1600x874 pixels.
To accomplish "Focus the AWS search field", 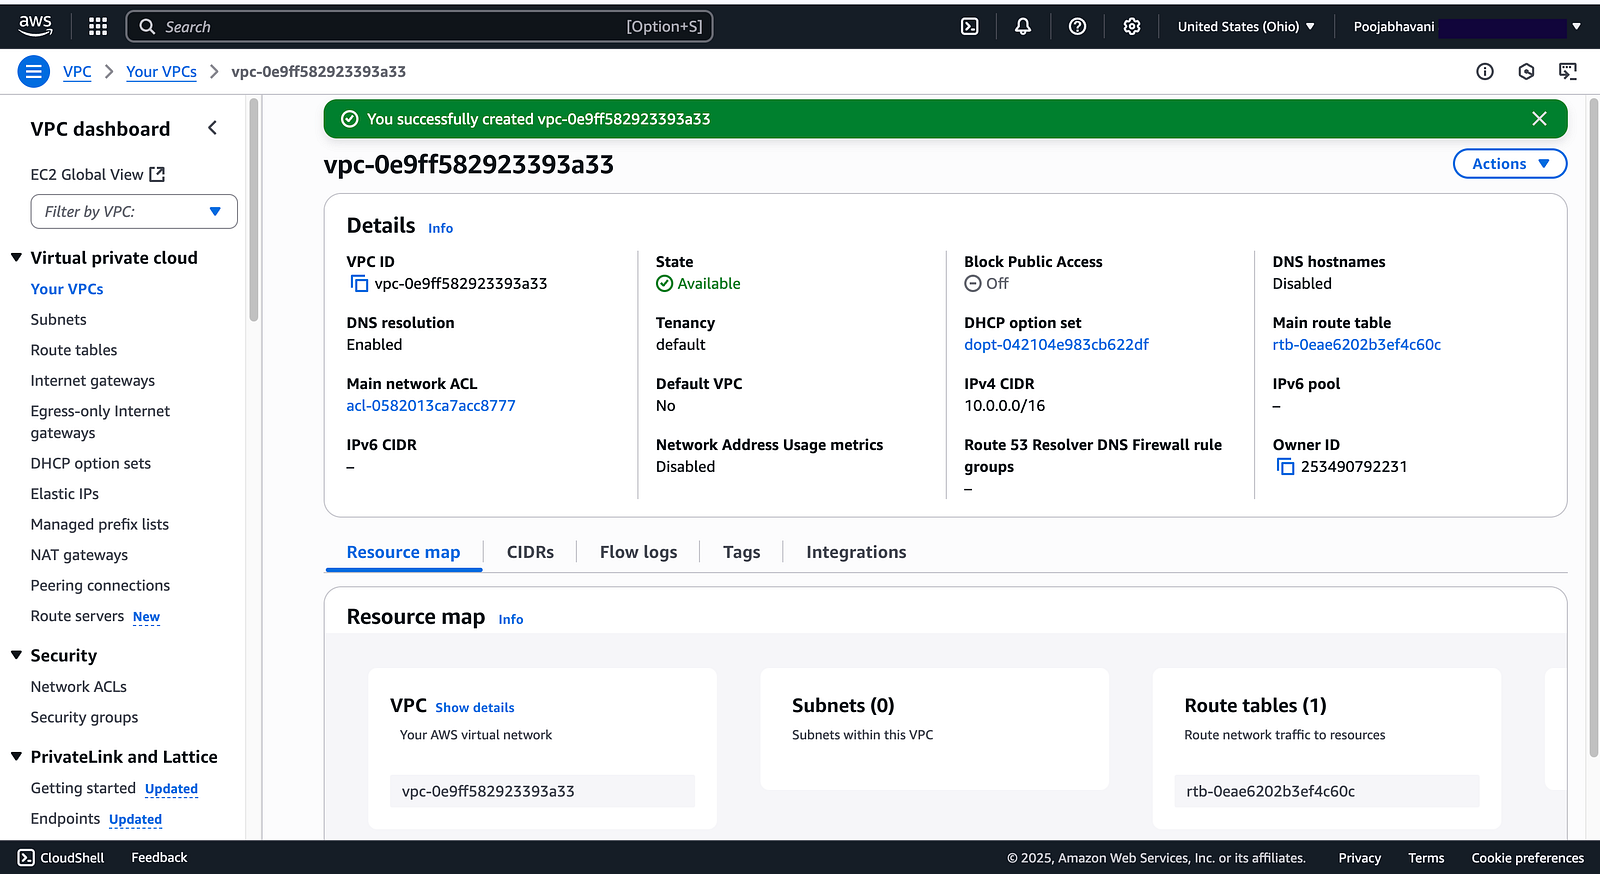I will point(419,27).
